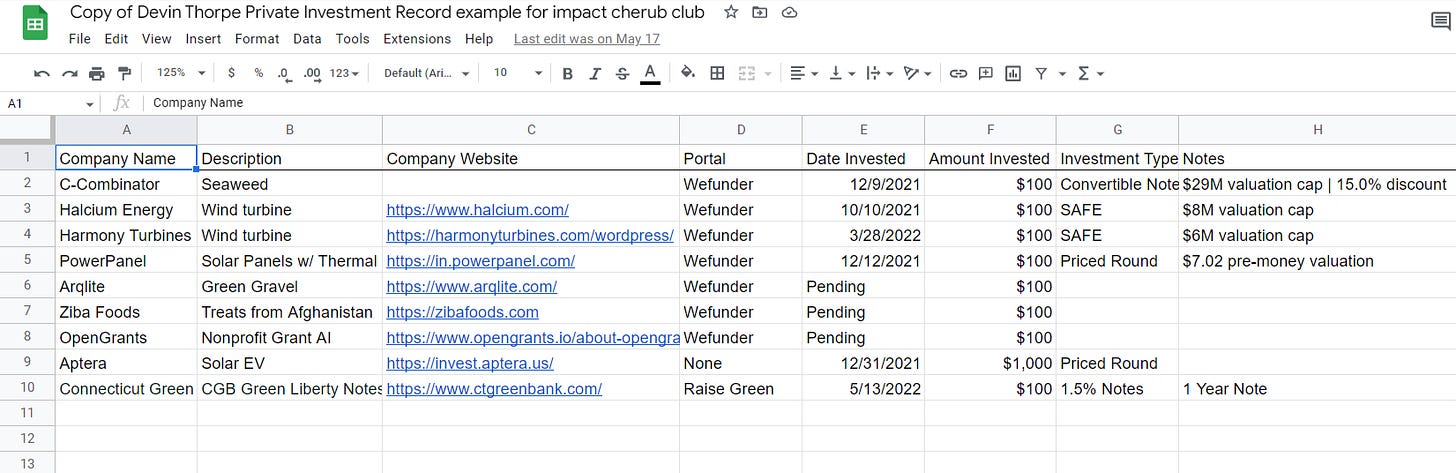The width and height of the screenshot is (1456, 473).
Task: Select cell '1 Year Note'
Action: click(x=1317, y=389)
